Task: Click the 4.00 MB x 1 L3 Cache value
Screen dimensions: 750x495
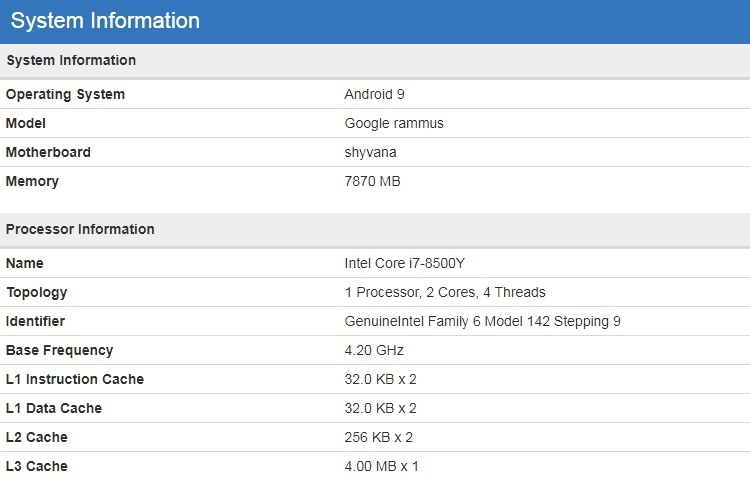Action: (x=382, y=467)
